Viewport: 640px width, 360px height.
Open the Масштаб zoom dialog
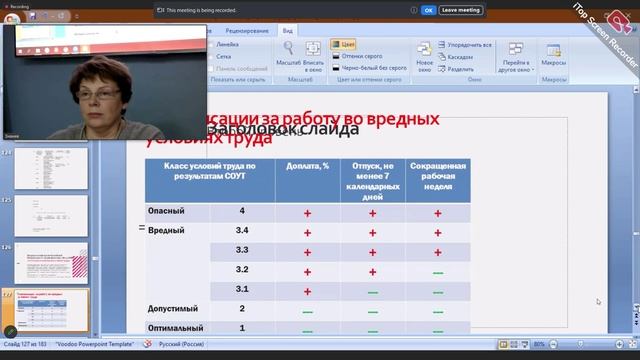click(x=288, y=53)
